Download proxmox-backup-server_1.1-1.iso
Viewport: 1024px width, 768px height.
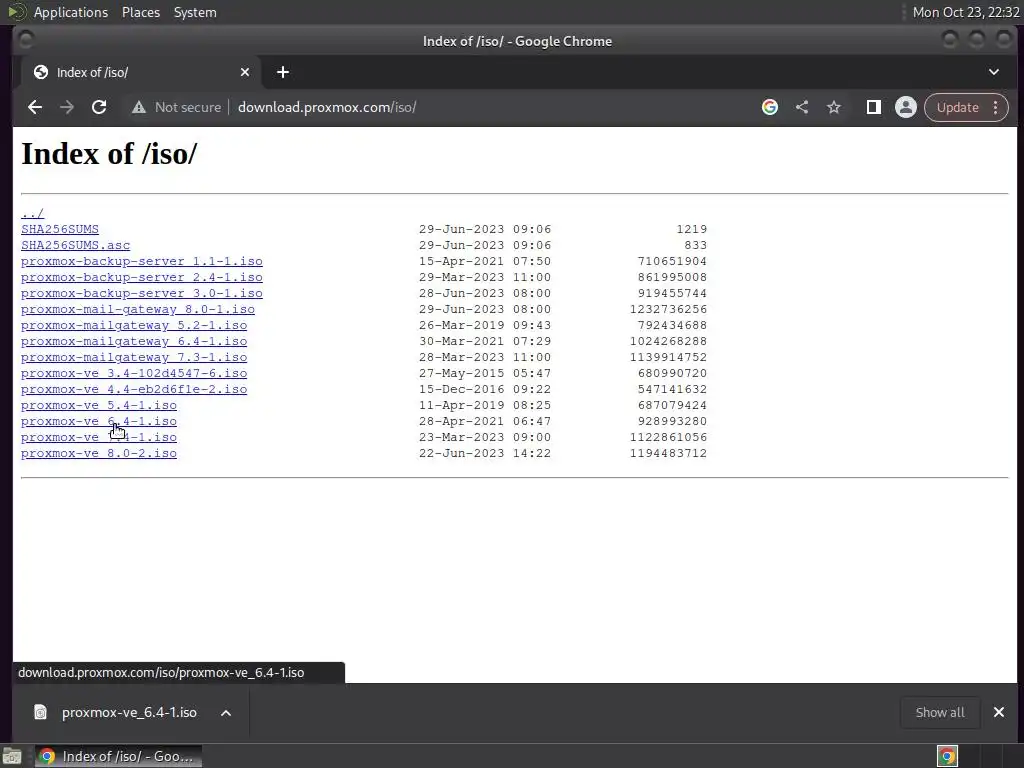click(x=142, y=261)
